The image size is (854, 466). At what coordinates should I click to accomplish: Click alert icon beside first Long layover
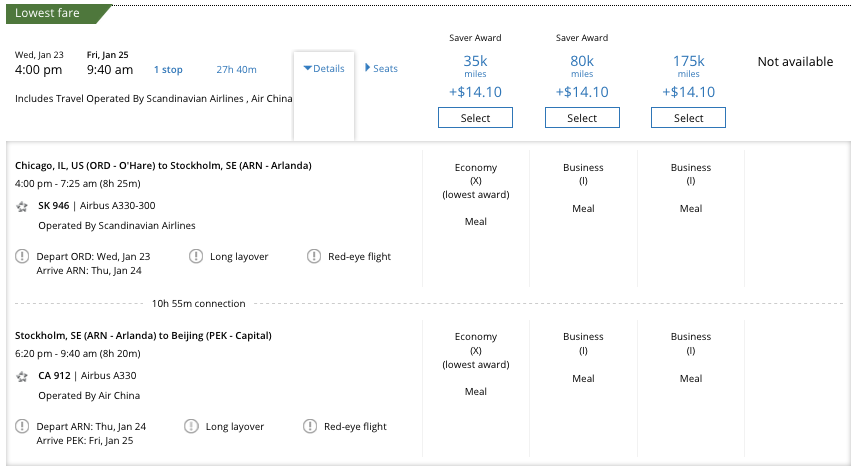[195, 257]
